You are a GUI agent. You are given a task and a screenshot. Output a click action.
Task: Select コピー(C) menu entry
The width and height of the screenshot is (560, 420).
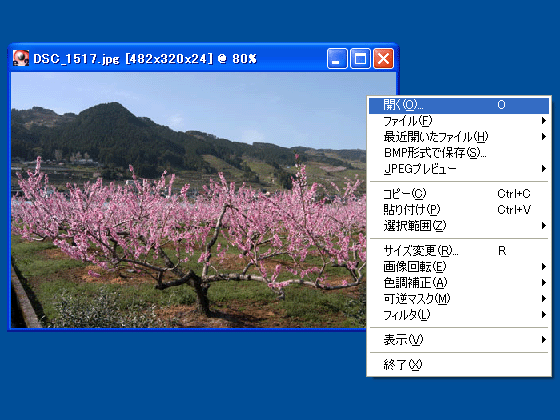point(459,194)
